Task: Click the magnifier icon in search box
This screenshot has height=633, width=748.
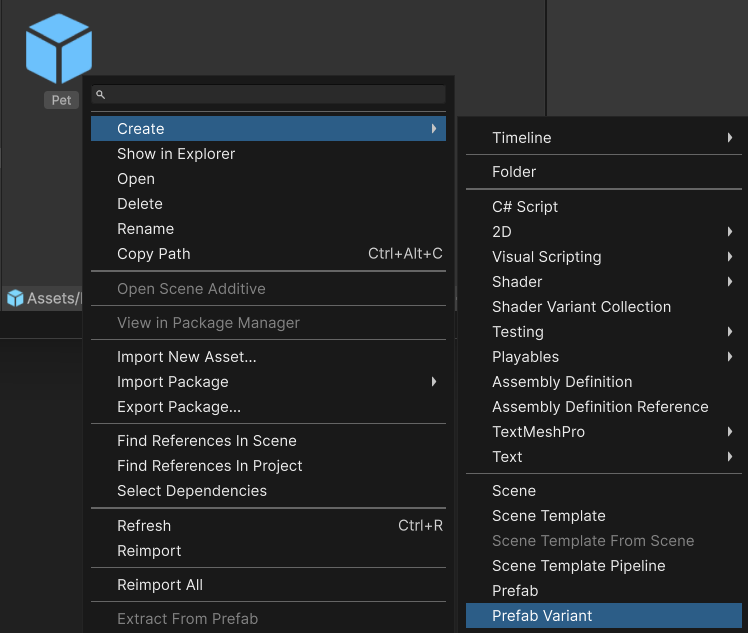Action: [100, 94]
